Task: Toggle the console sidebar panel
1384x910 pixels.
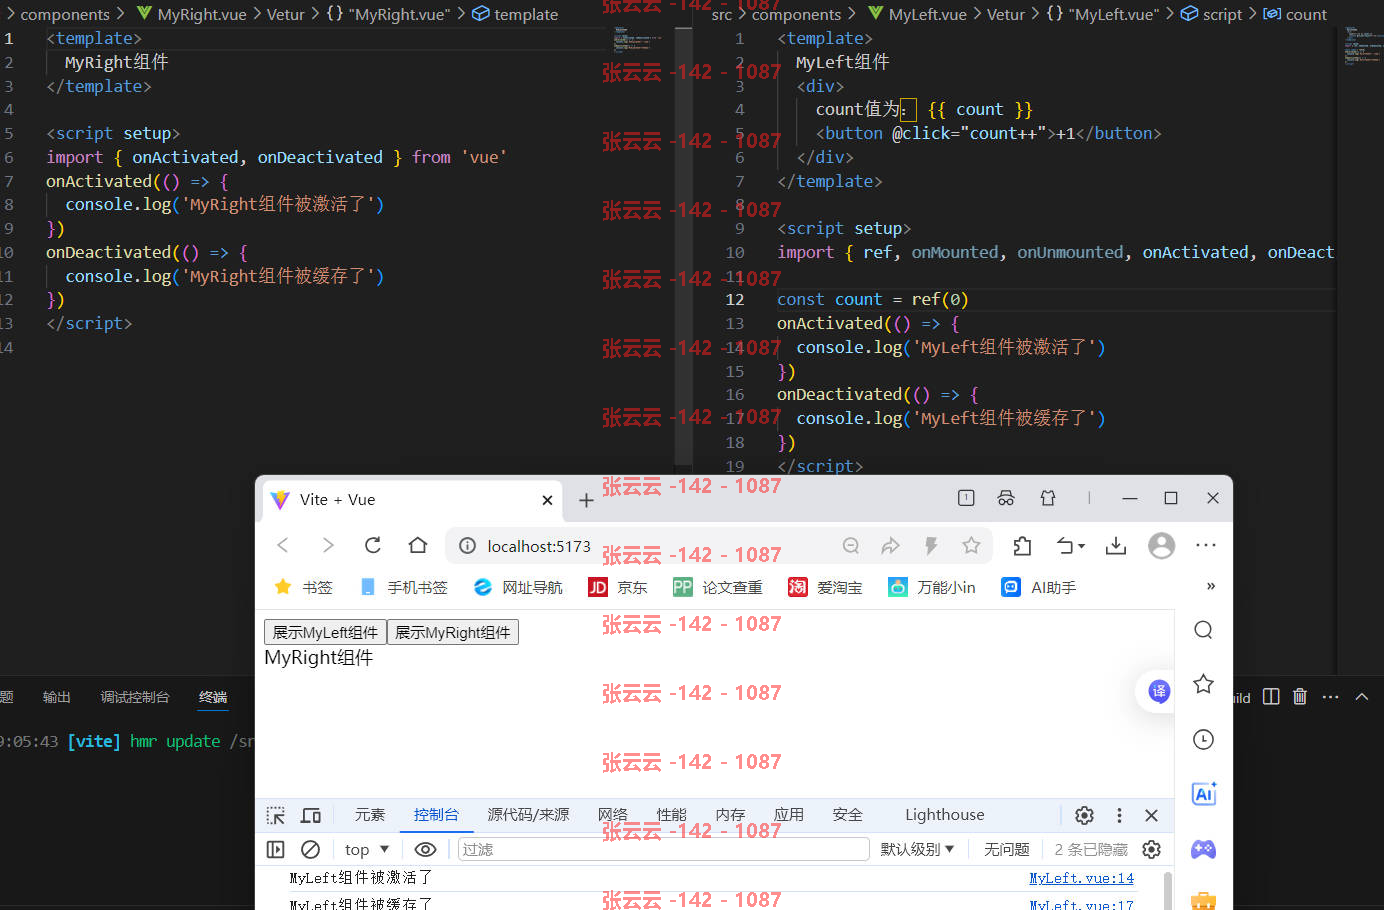Action: (x=276, y=849)
